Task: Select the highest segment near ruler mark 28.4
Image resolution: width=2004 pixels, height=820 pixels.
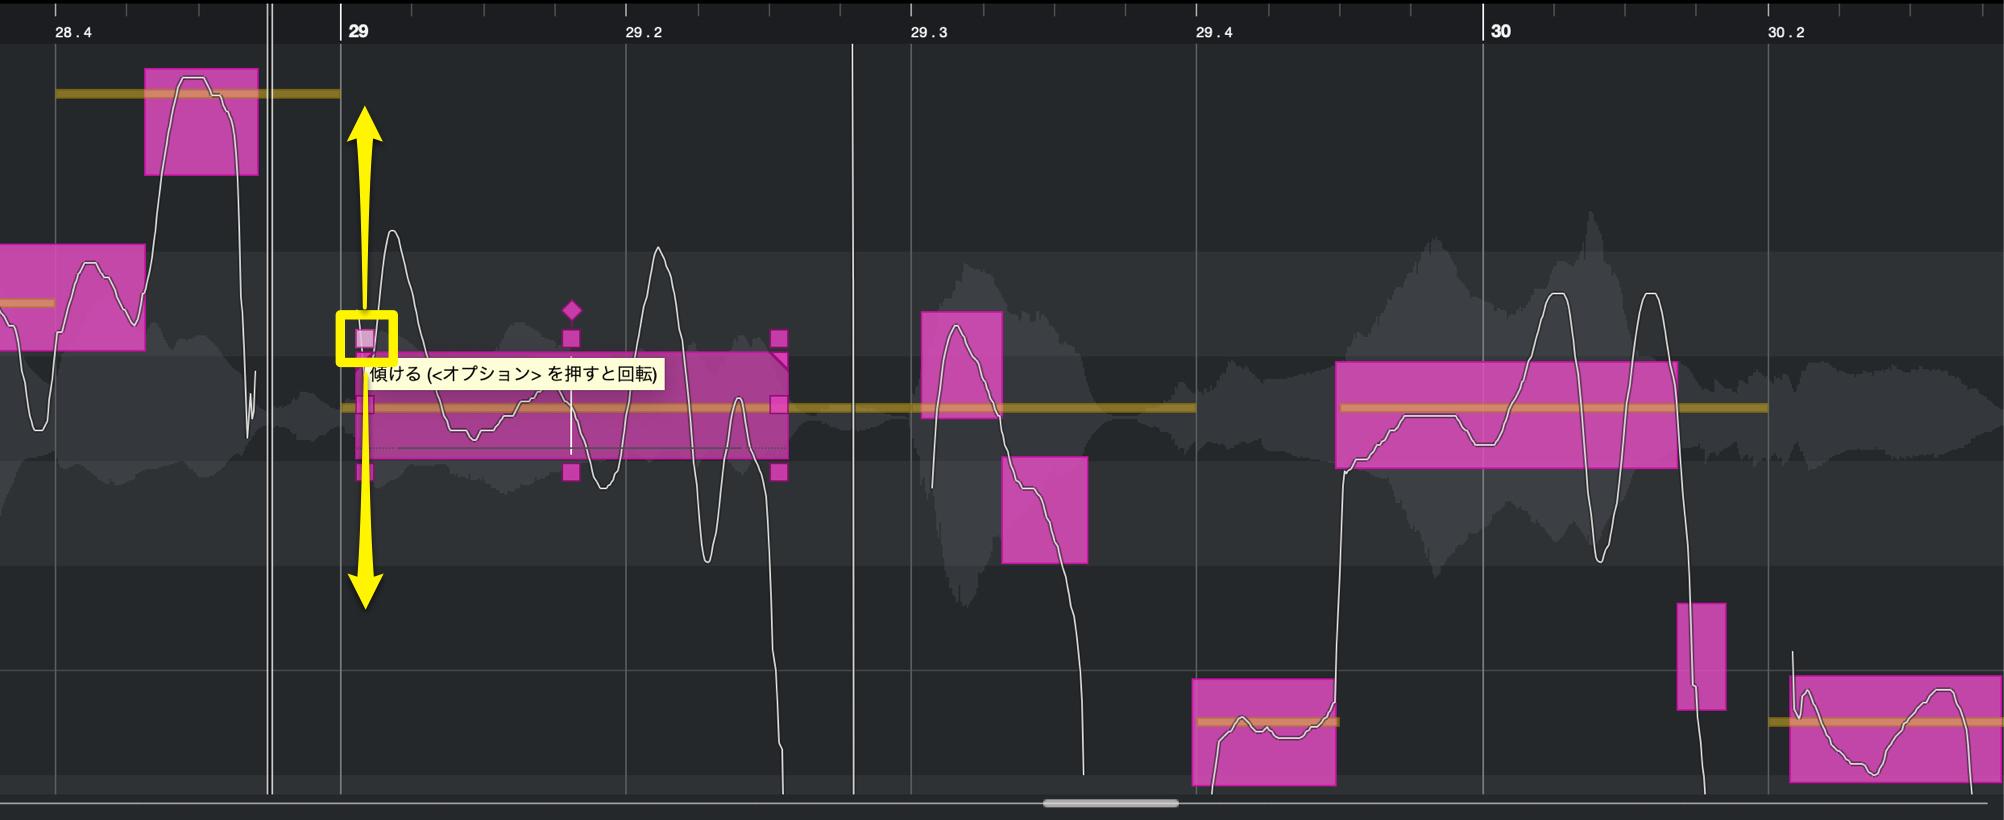Action: [x=201, y=122]
